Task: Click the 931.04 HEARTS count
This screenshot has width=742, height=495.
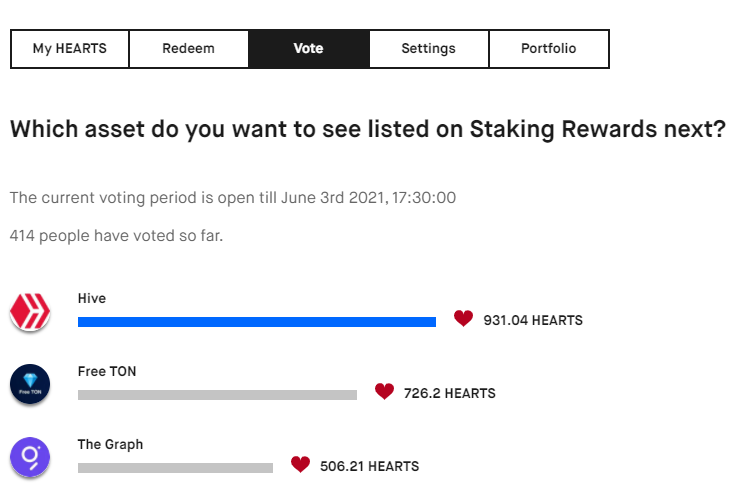Action: click(533, 320)
